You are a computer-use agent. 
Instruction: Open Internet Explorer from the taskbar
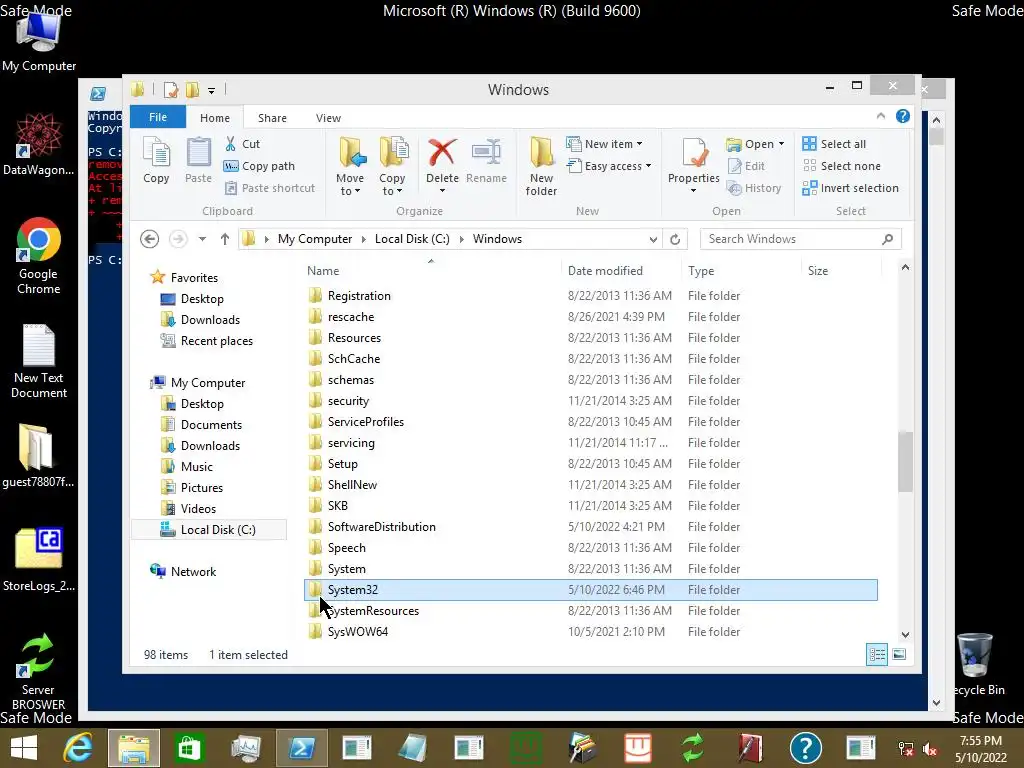(x=78, y=748)
